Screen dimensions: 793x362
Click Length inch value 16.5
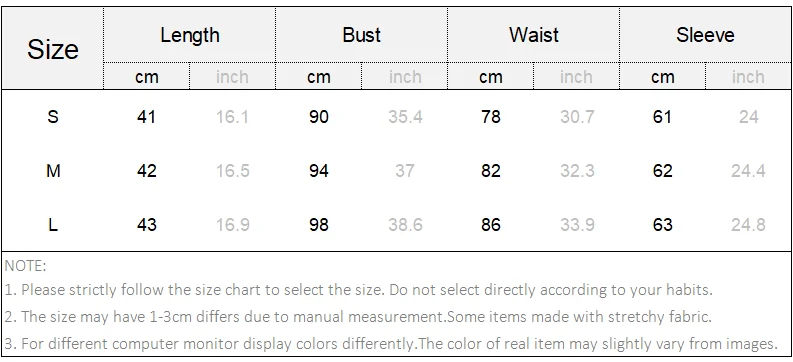tap(233, 171)
